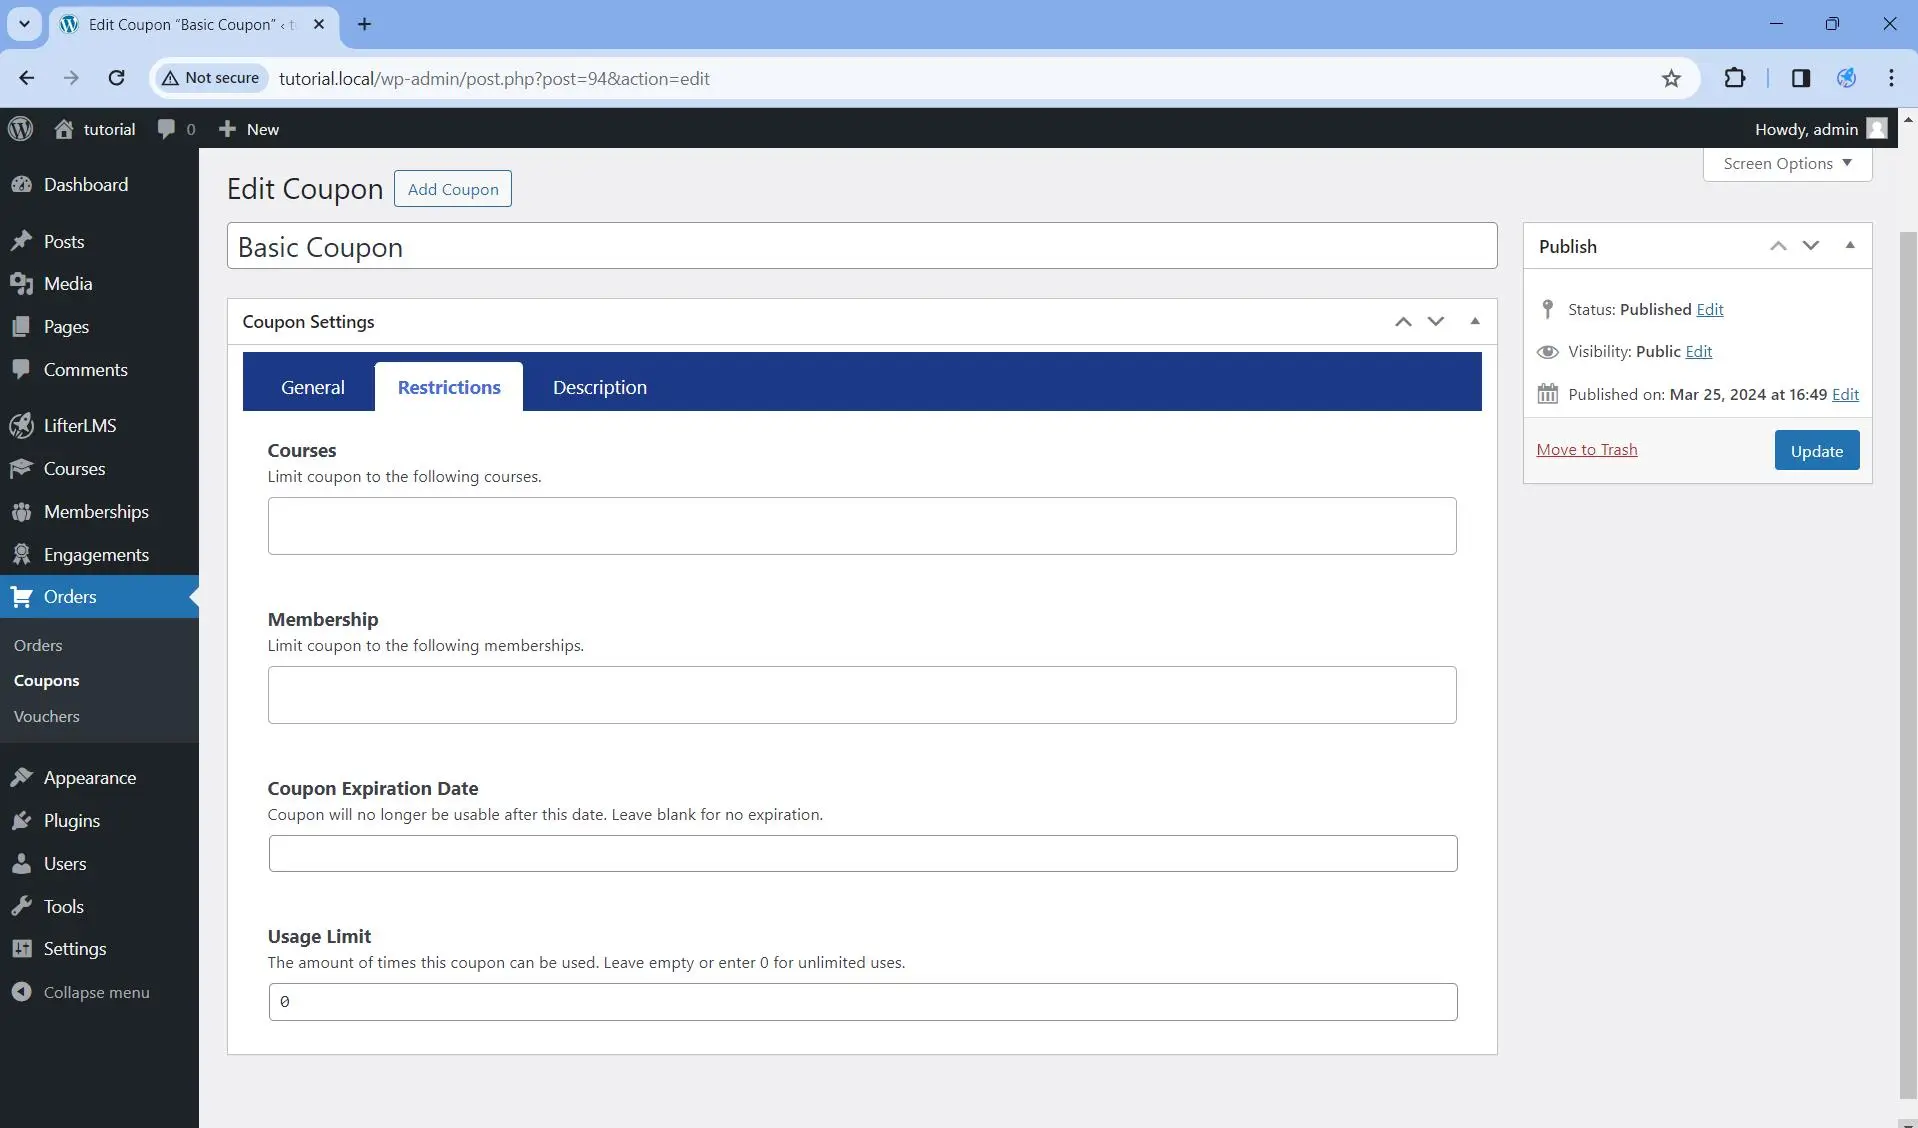1918x1128 pixels.
Task: Move Coupon Settings panel up
Action: coord(1403,322)
